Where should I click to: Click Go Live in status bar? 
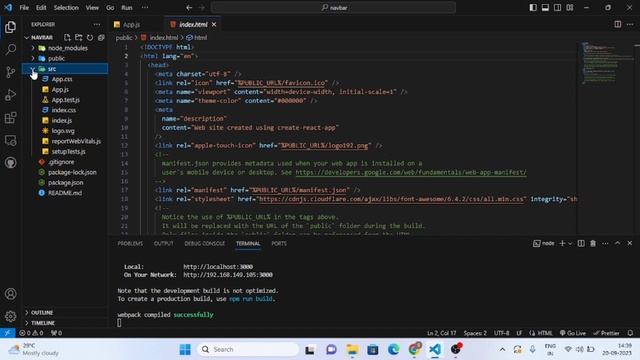(573, 333)
